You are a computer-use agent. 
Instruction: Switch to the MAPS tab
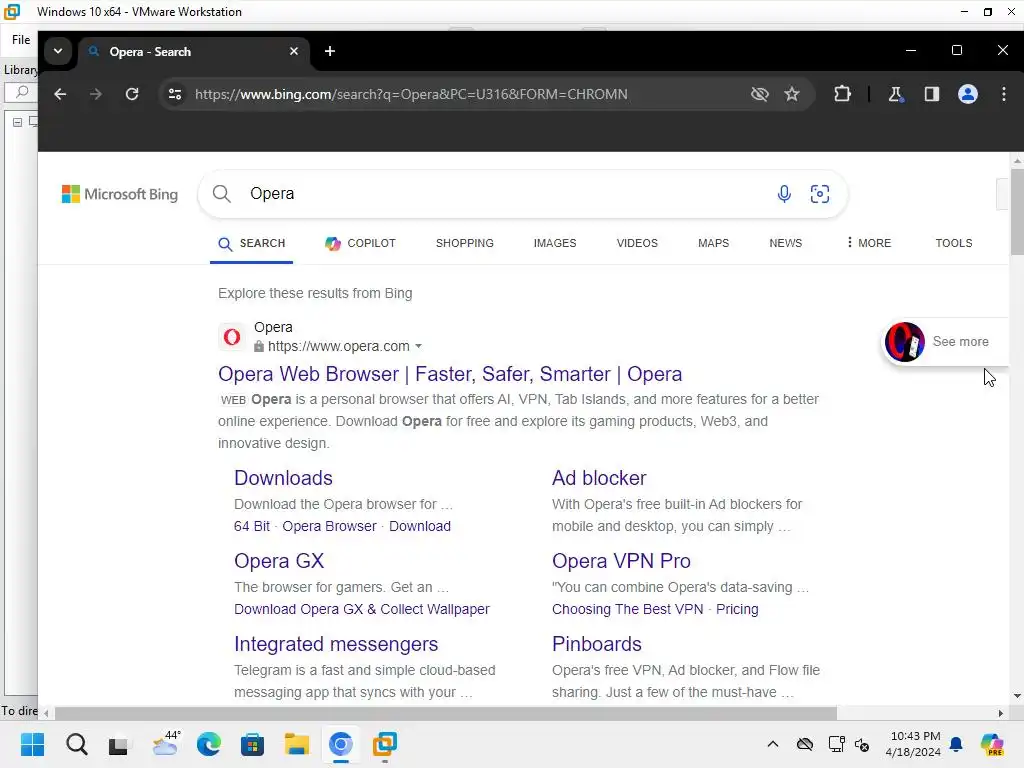(x=713, y=243)
